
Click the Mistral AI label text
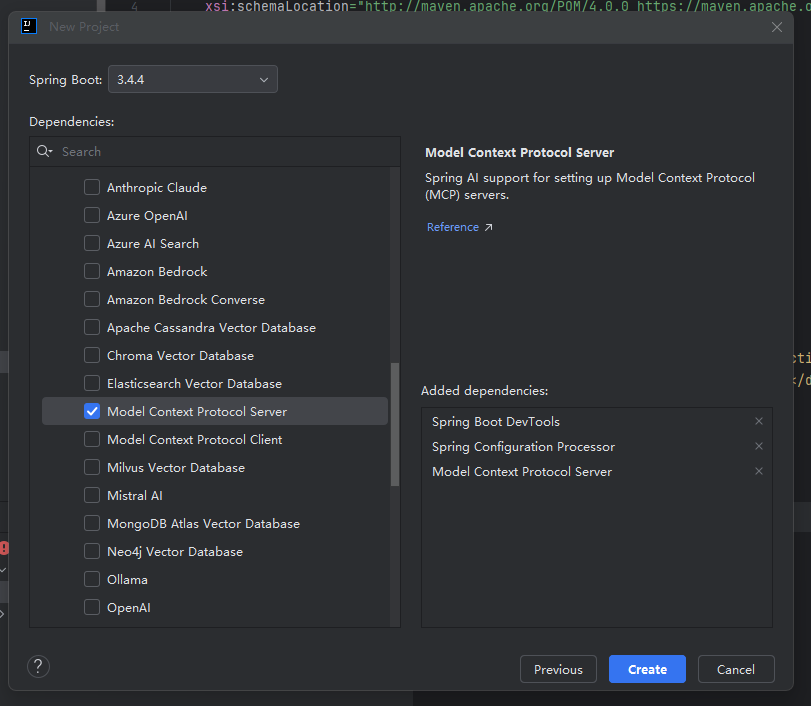pyautogui.click(x=134, y=495)
